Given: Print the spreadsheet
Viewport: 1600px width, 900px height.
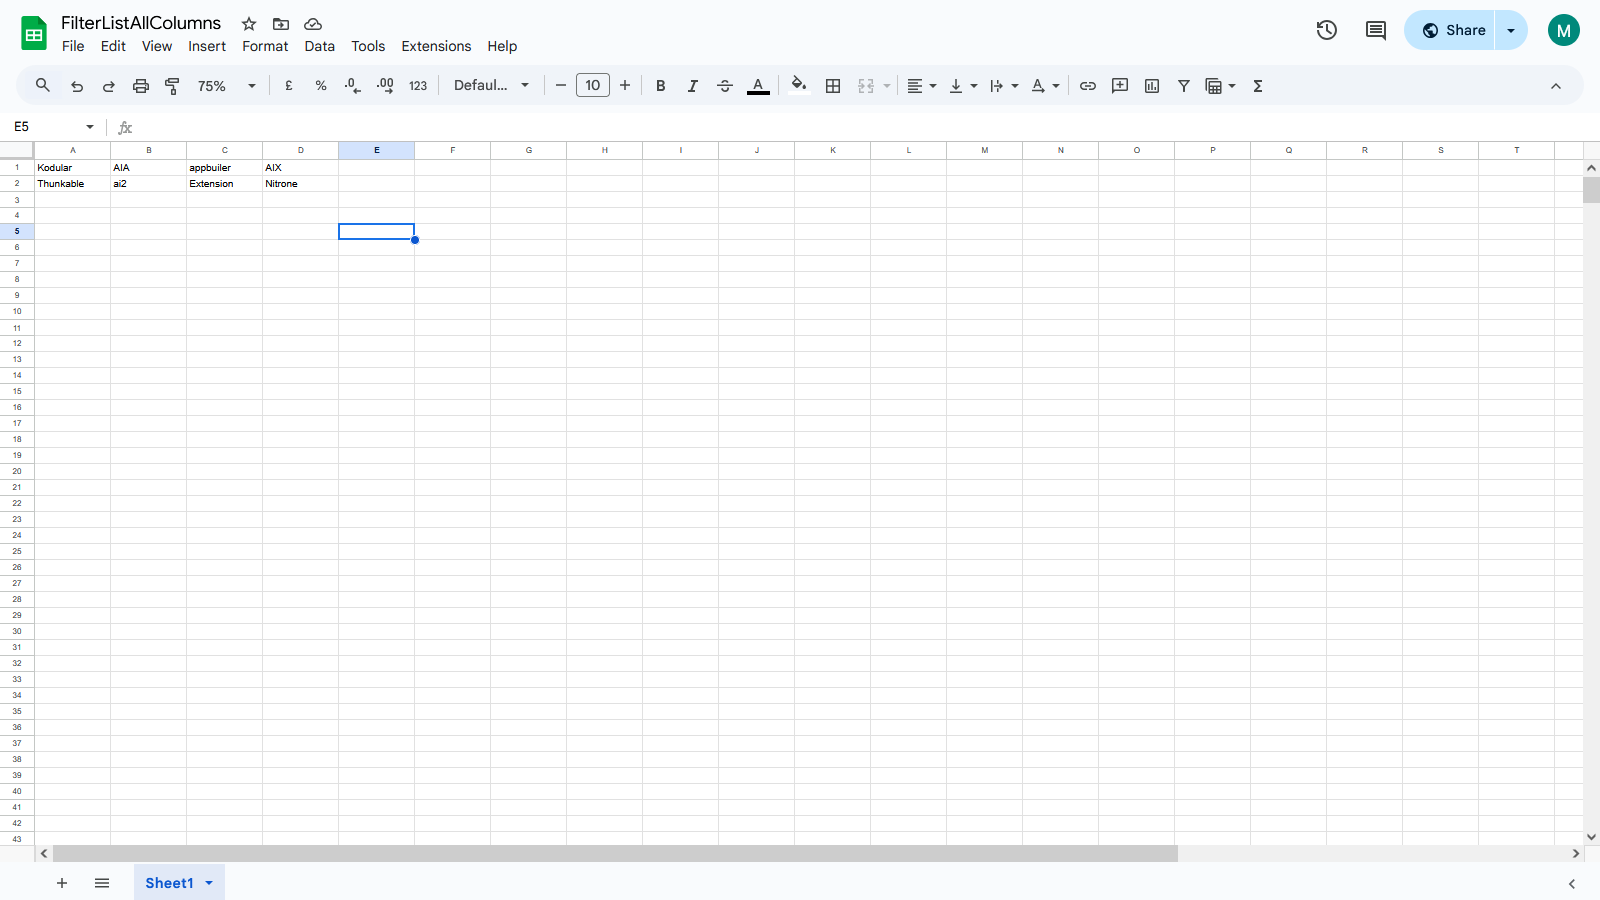Looking at the screenshot, I should pyautogui.click(x=141, y=86).
